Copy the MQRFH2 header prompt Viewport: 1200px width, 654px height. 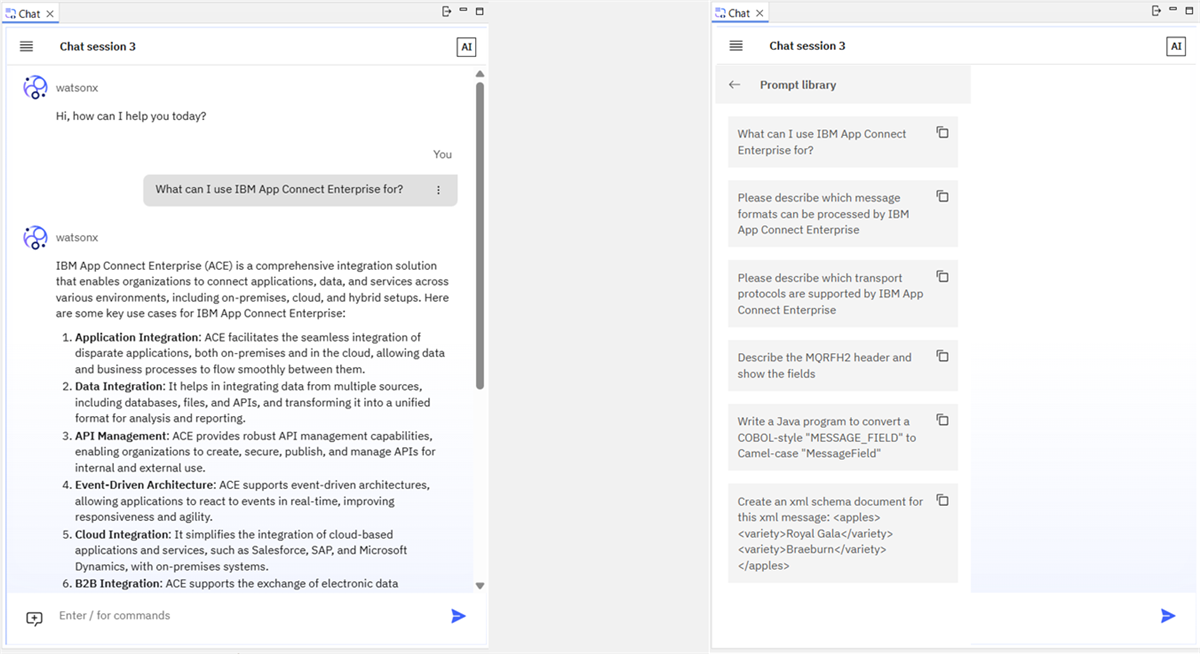click(x=942, y=356)
